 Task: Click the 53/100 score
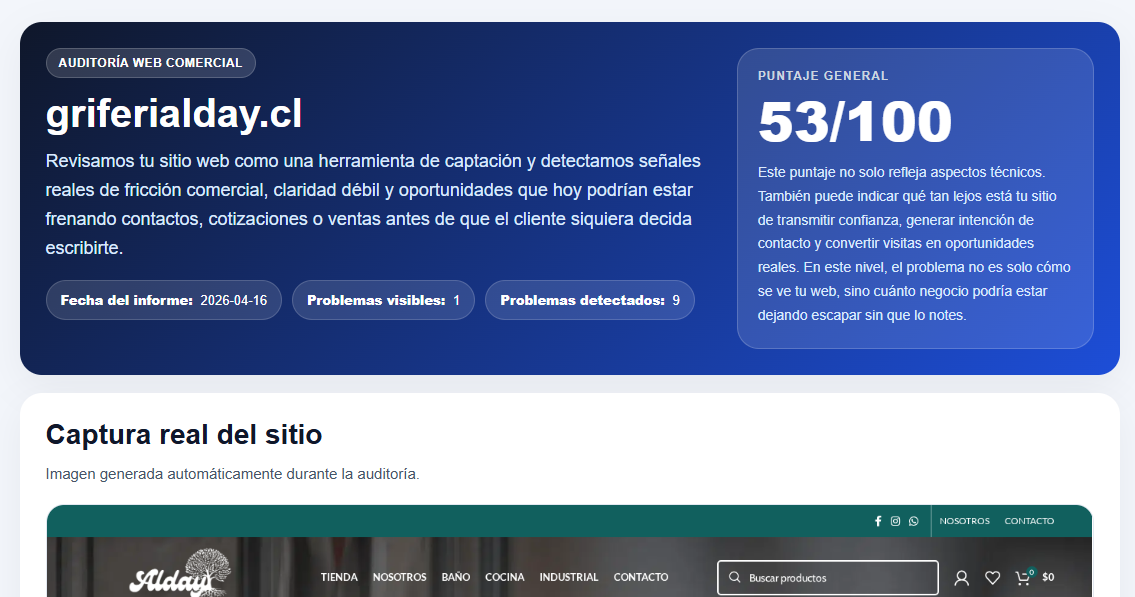coord(855,122)
